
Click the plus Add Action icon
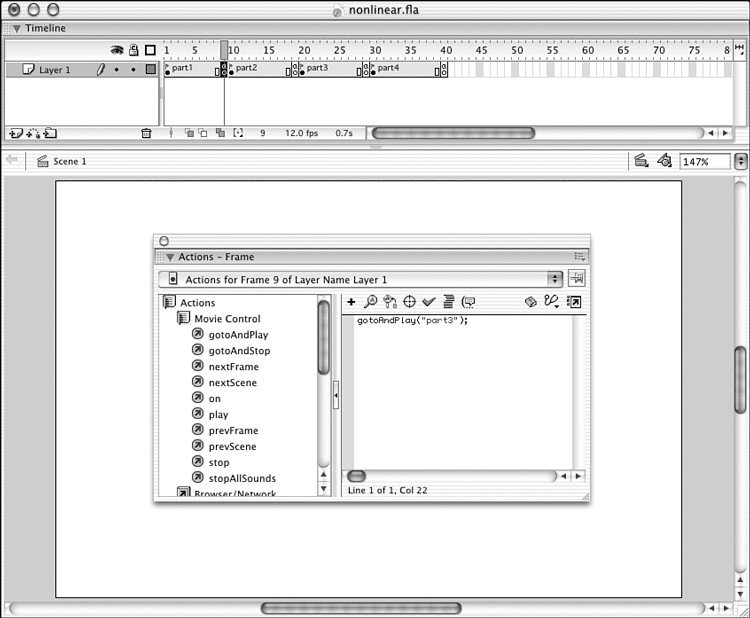[351, 302]
